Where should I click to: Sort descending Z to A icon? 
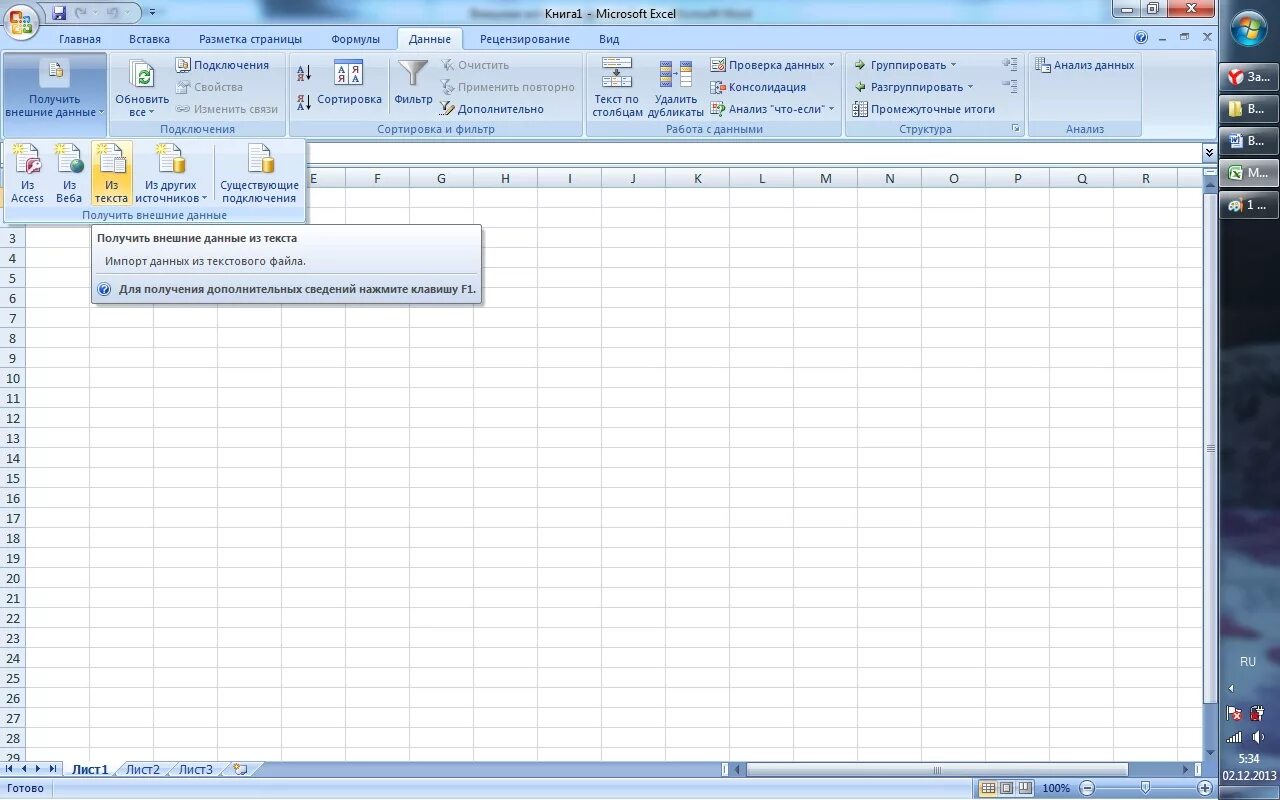[x=305, y=102]
